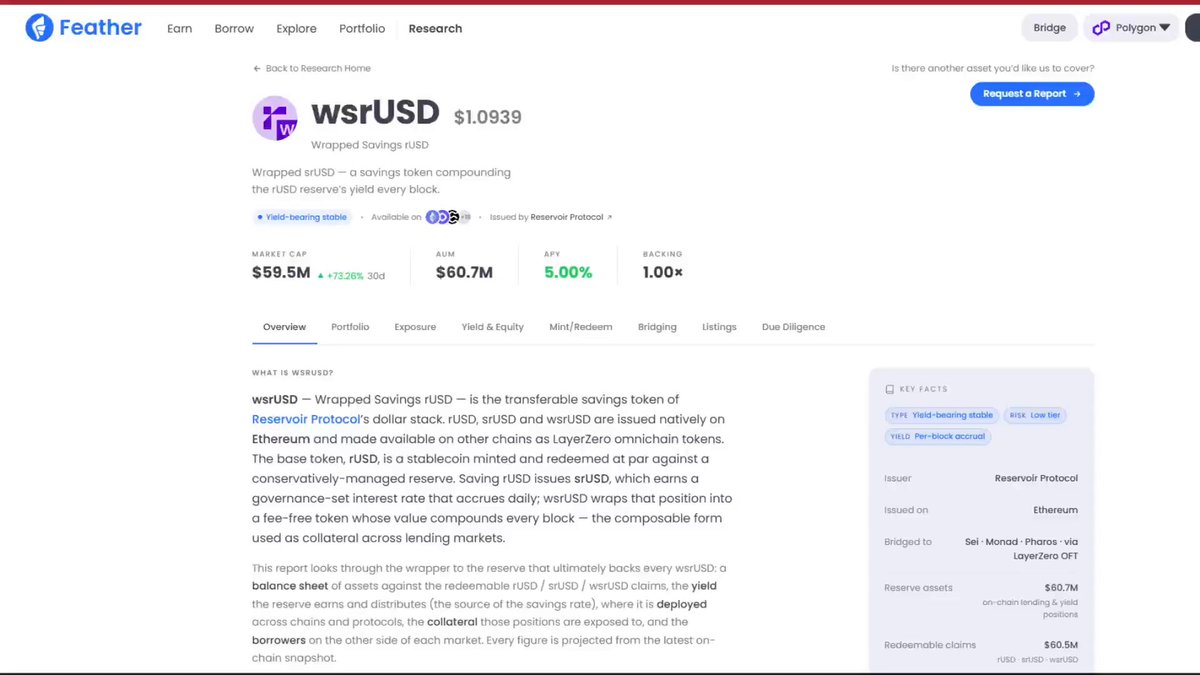Screen dimensions: 1200x675
Task: Select Research in the top navigation
Action: (435, 29)
